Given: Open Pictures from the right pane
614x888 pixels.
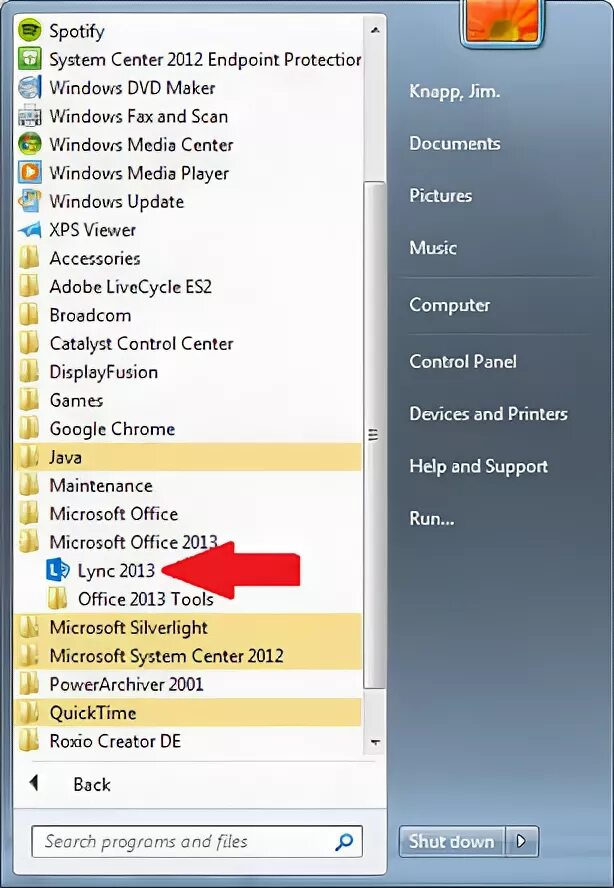Looking at the screenshot, I should point(441,195).
